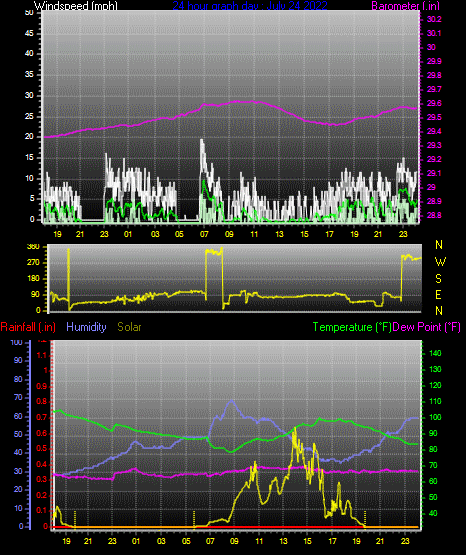Click the "270" wind direction axis value
Image resolution: width=466 pixels, height=555 pixels.
(33, 263)
